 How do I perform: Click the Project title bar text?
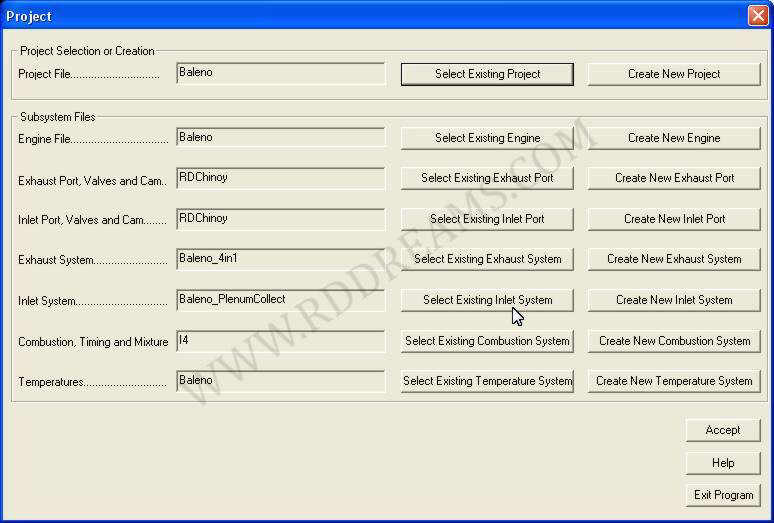click(29, 16)
